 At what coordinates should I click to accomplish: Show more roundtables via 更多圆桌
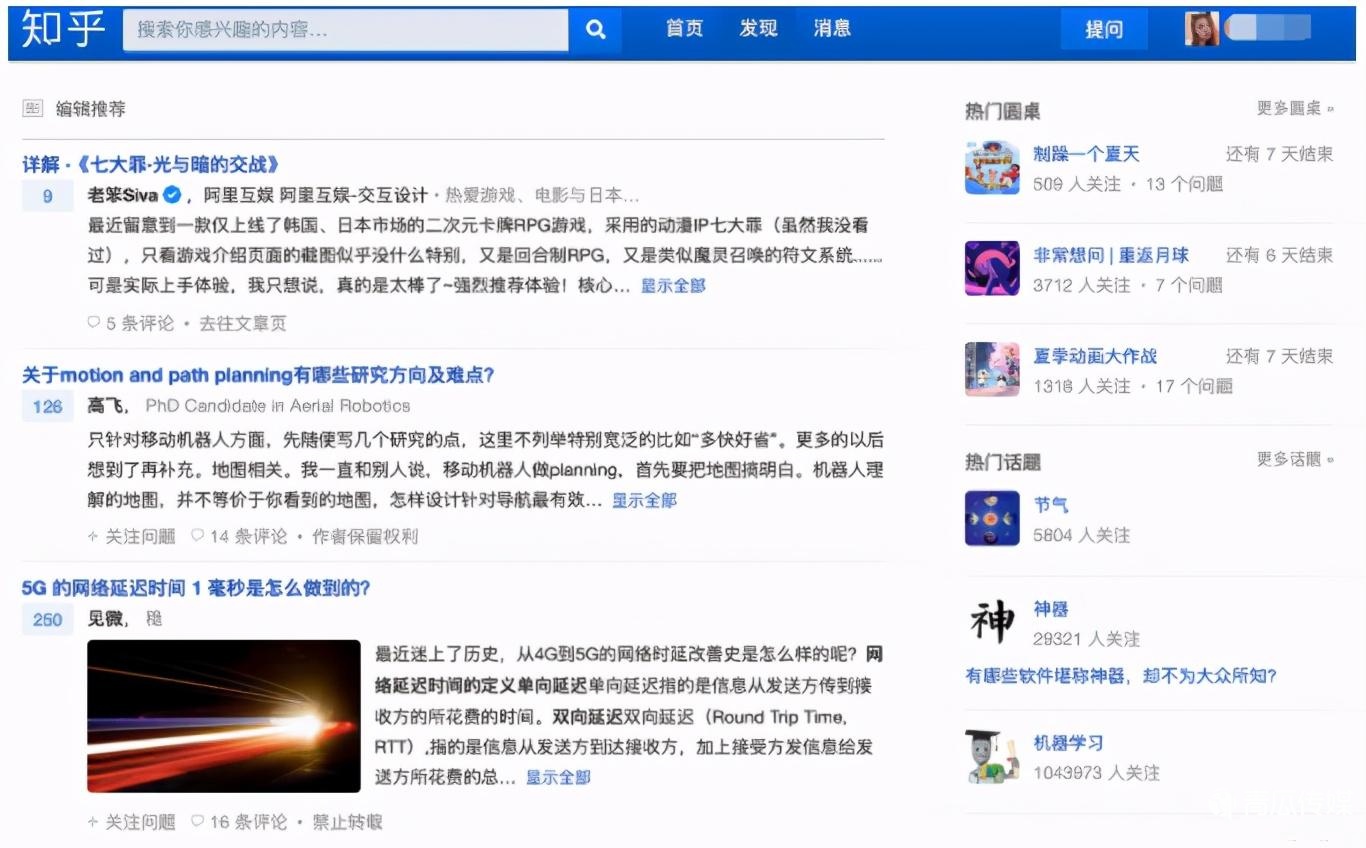pos(1294,108)
